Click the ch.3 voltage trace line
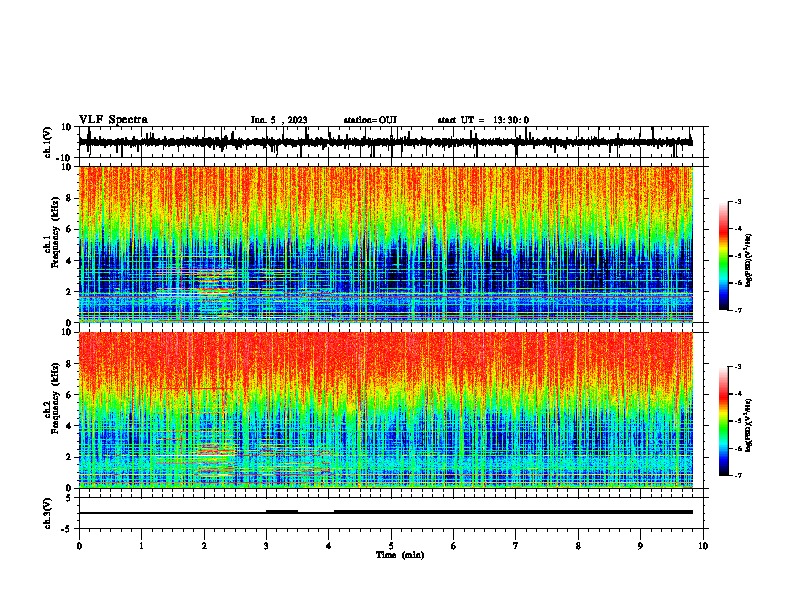Screen dimensions: 792x612 (x=386, y=512)
